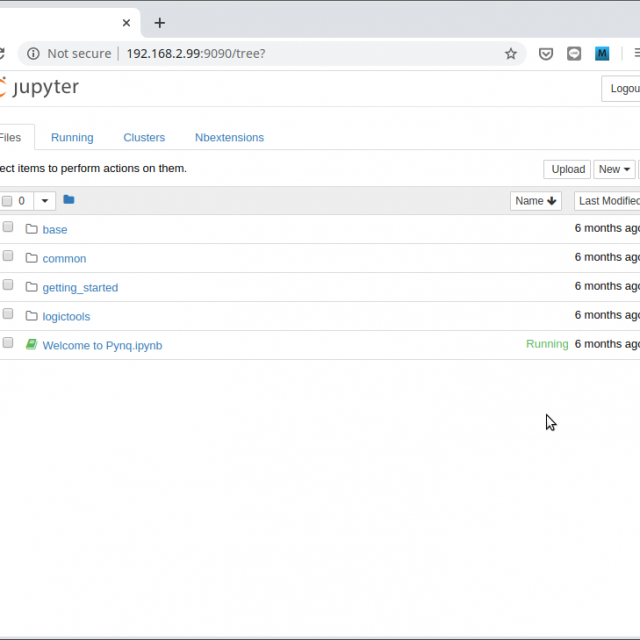This screenshot has width=640, height=640.
Task: Click the blue root folder icon
Action: 69,200
